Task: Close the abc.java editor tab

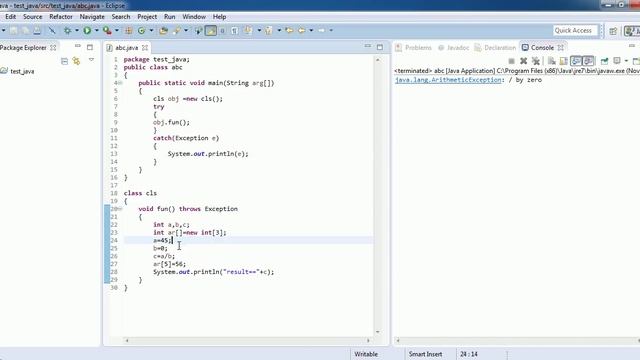Action: pyautogui.click(x=145, y=48)
